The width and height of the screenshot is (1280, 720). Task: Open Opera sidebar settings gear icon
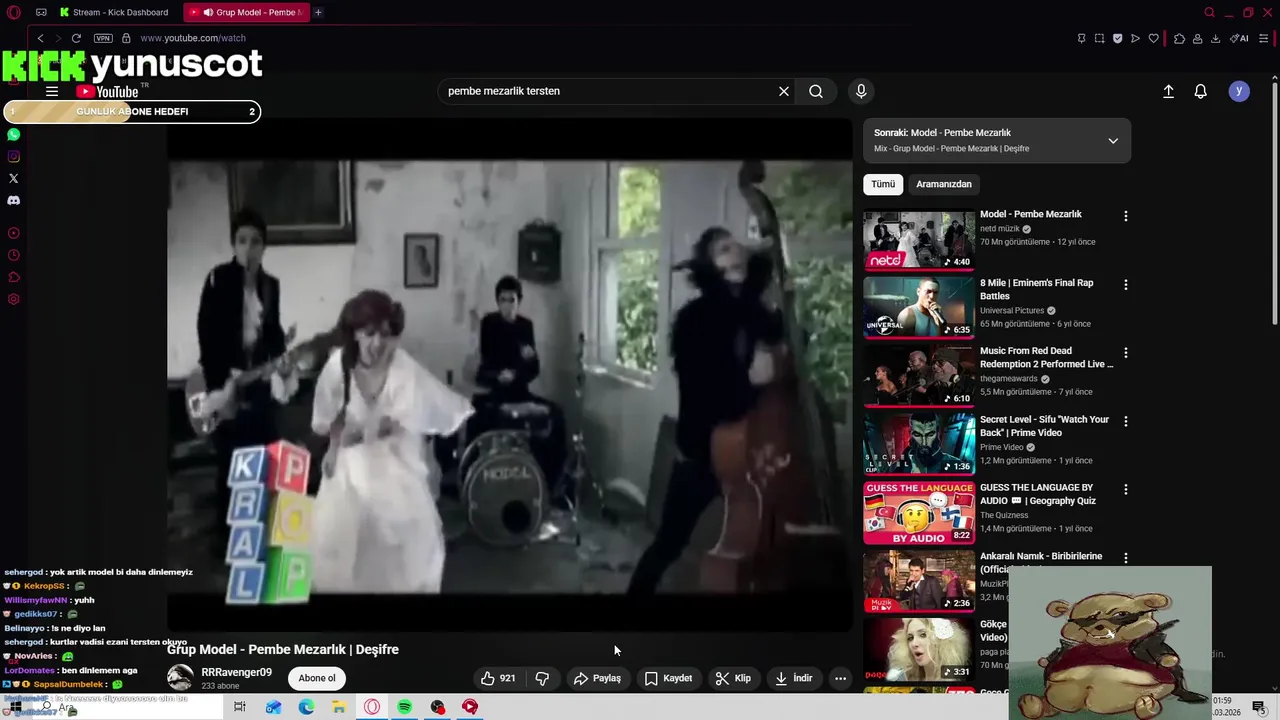click(x=13, y=299)
